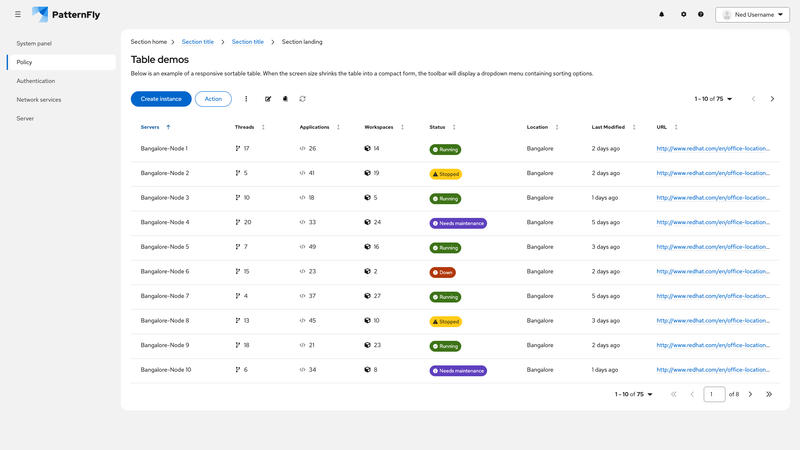Open the settings gear in header

[684, 14]
